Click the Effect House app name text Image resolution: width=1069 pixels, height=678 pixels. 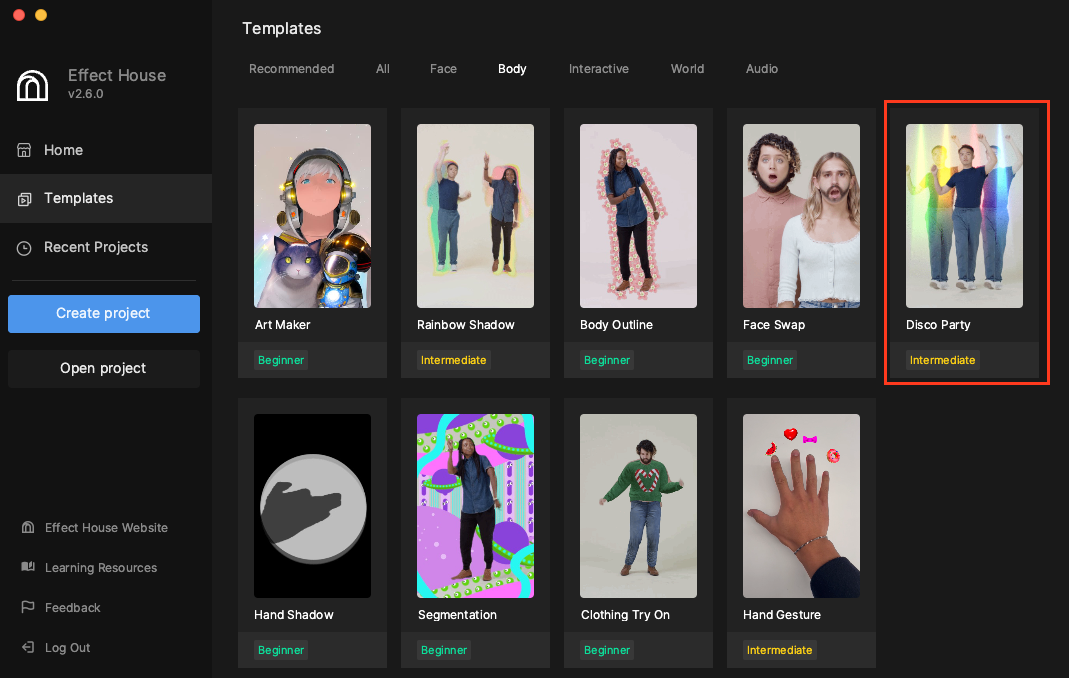pos(117,75)
